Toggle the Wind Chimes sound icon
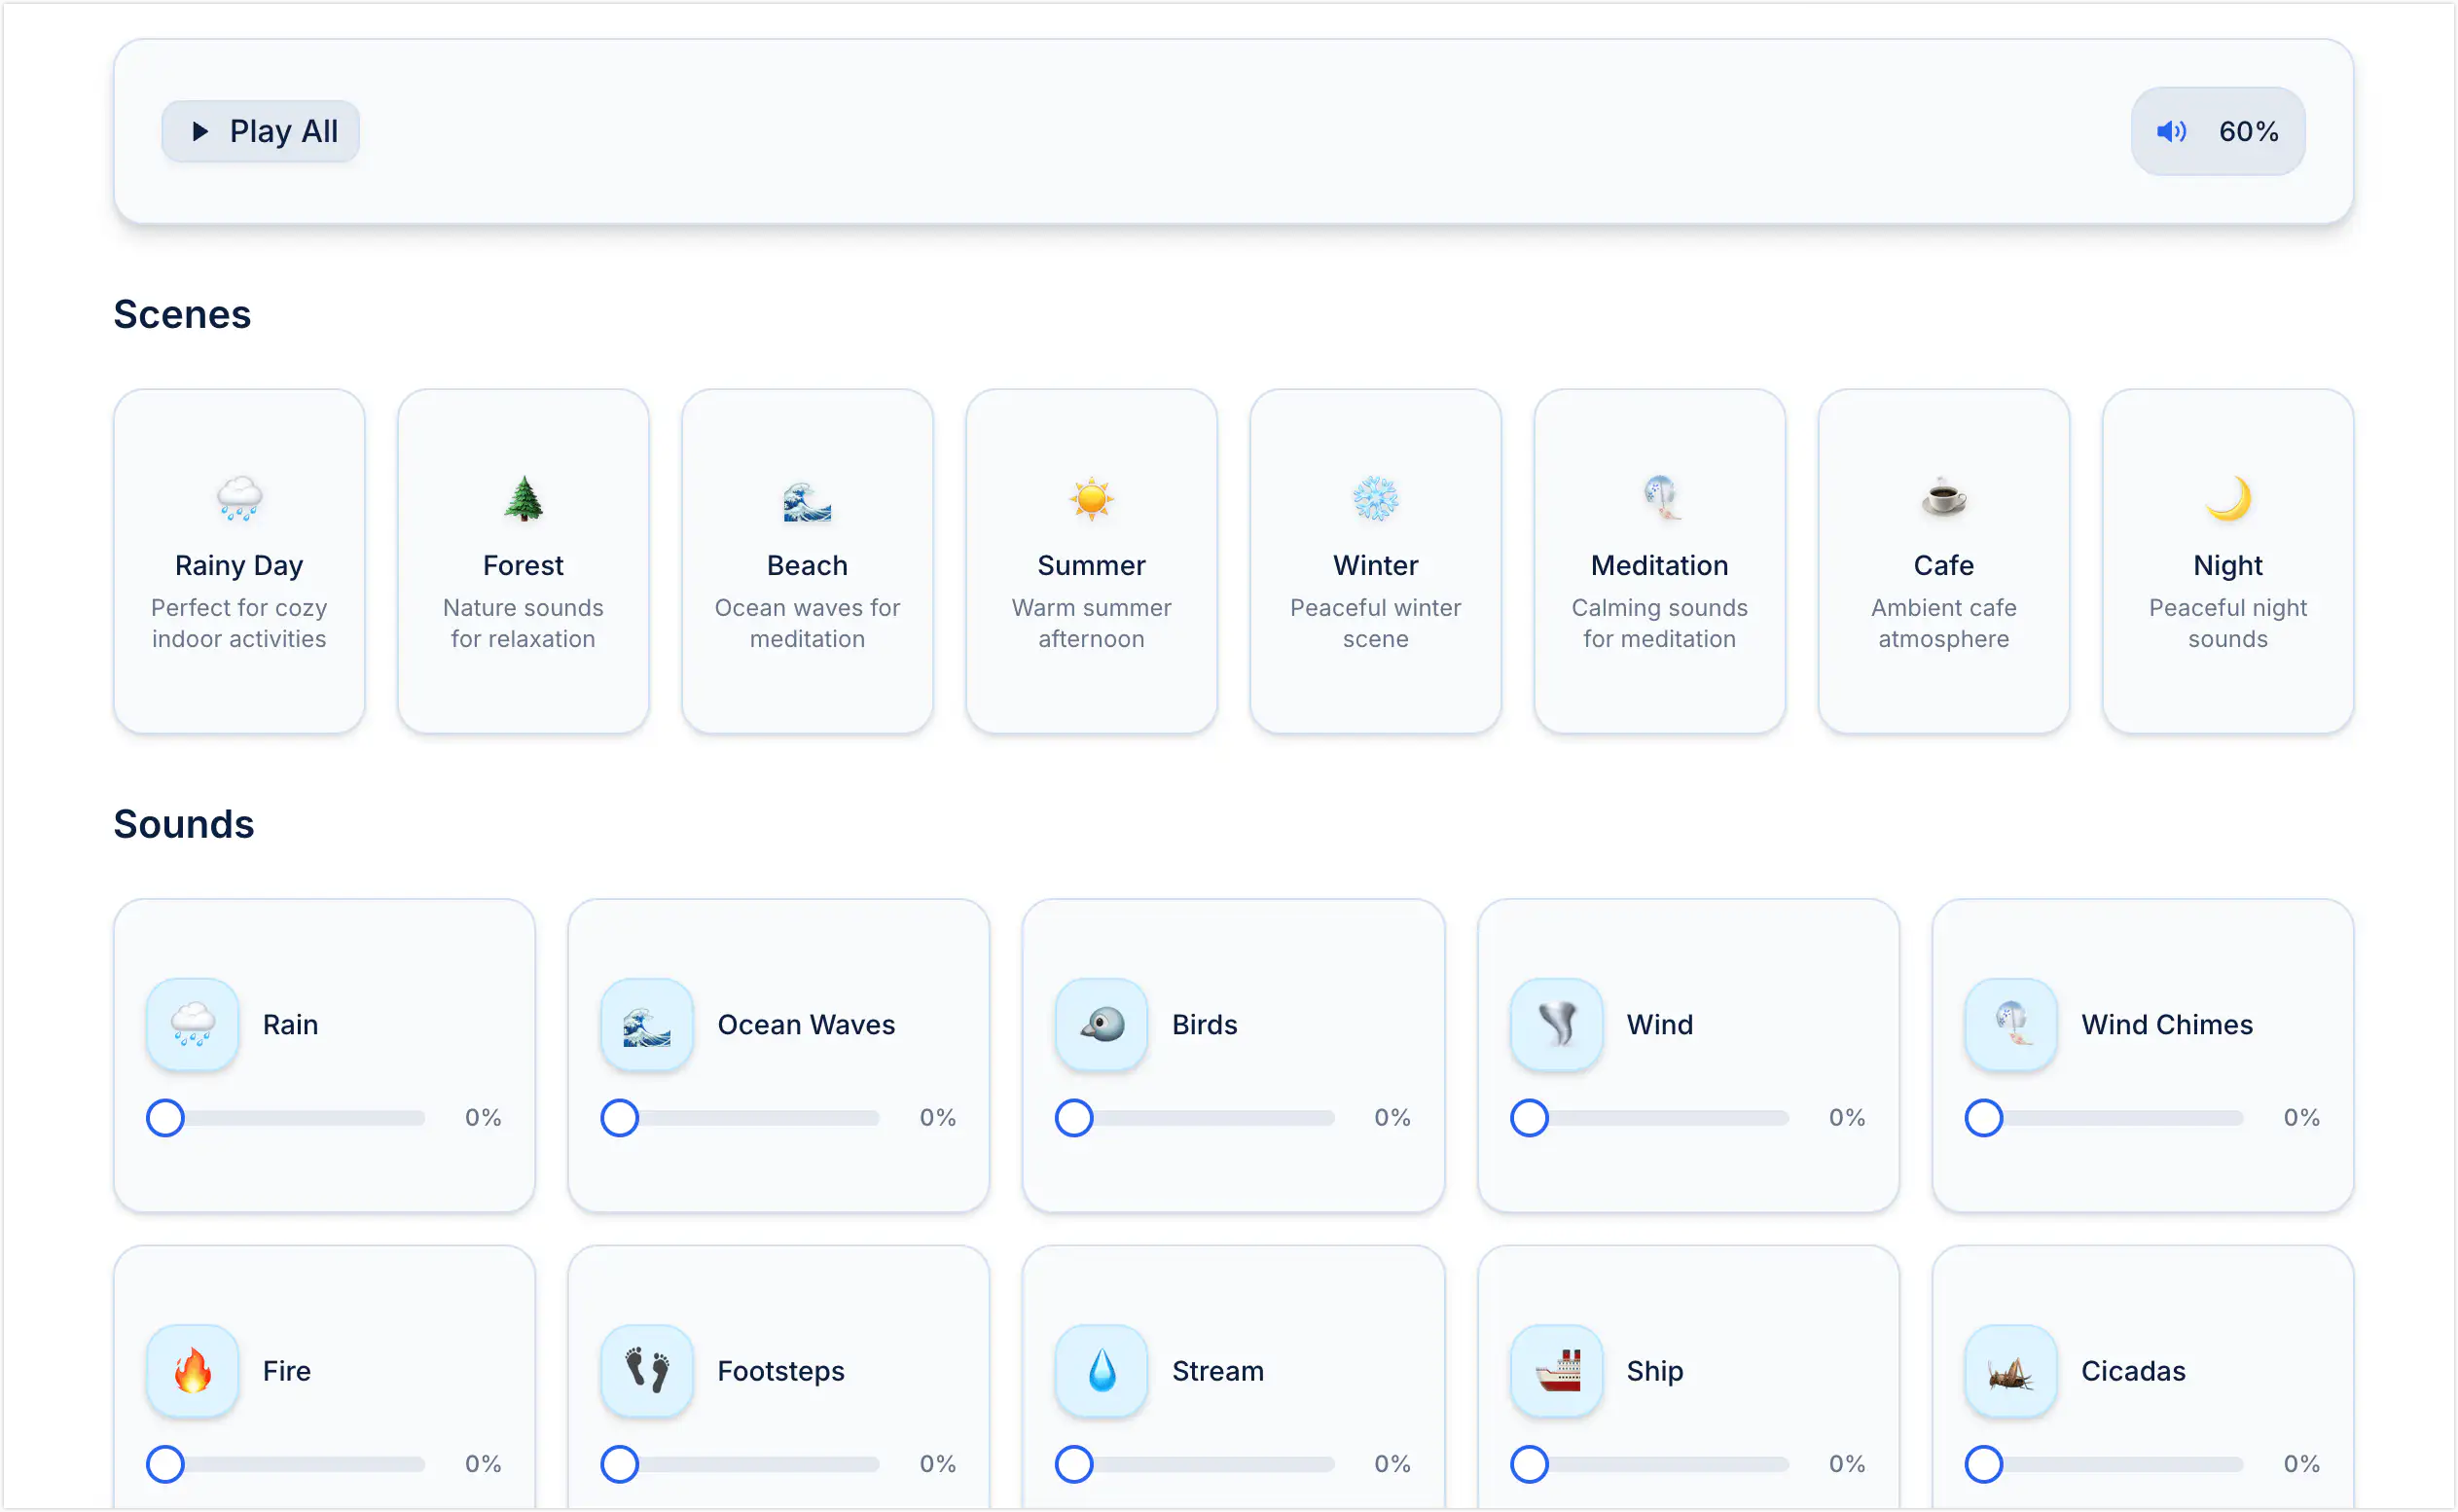The image size is (2458, 1512). click(2010, 1024)
